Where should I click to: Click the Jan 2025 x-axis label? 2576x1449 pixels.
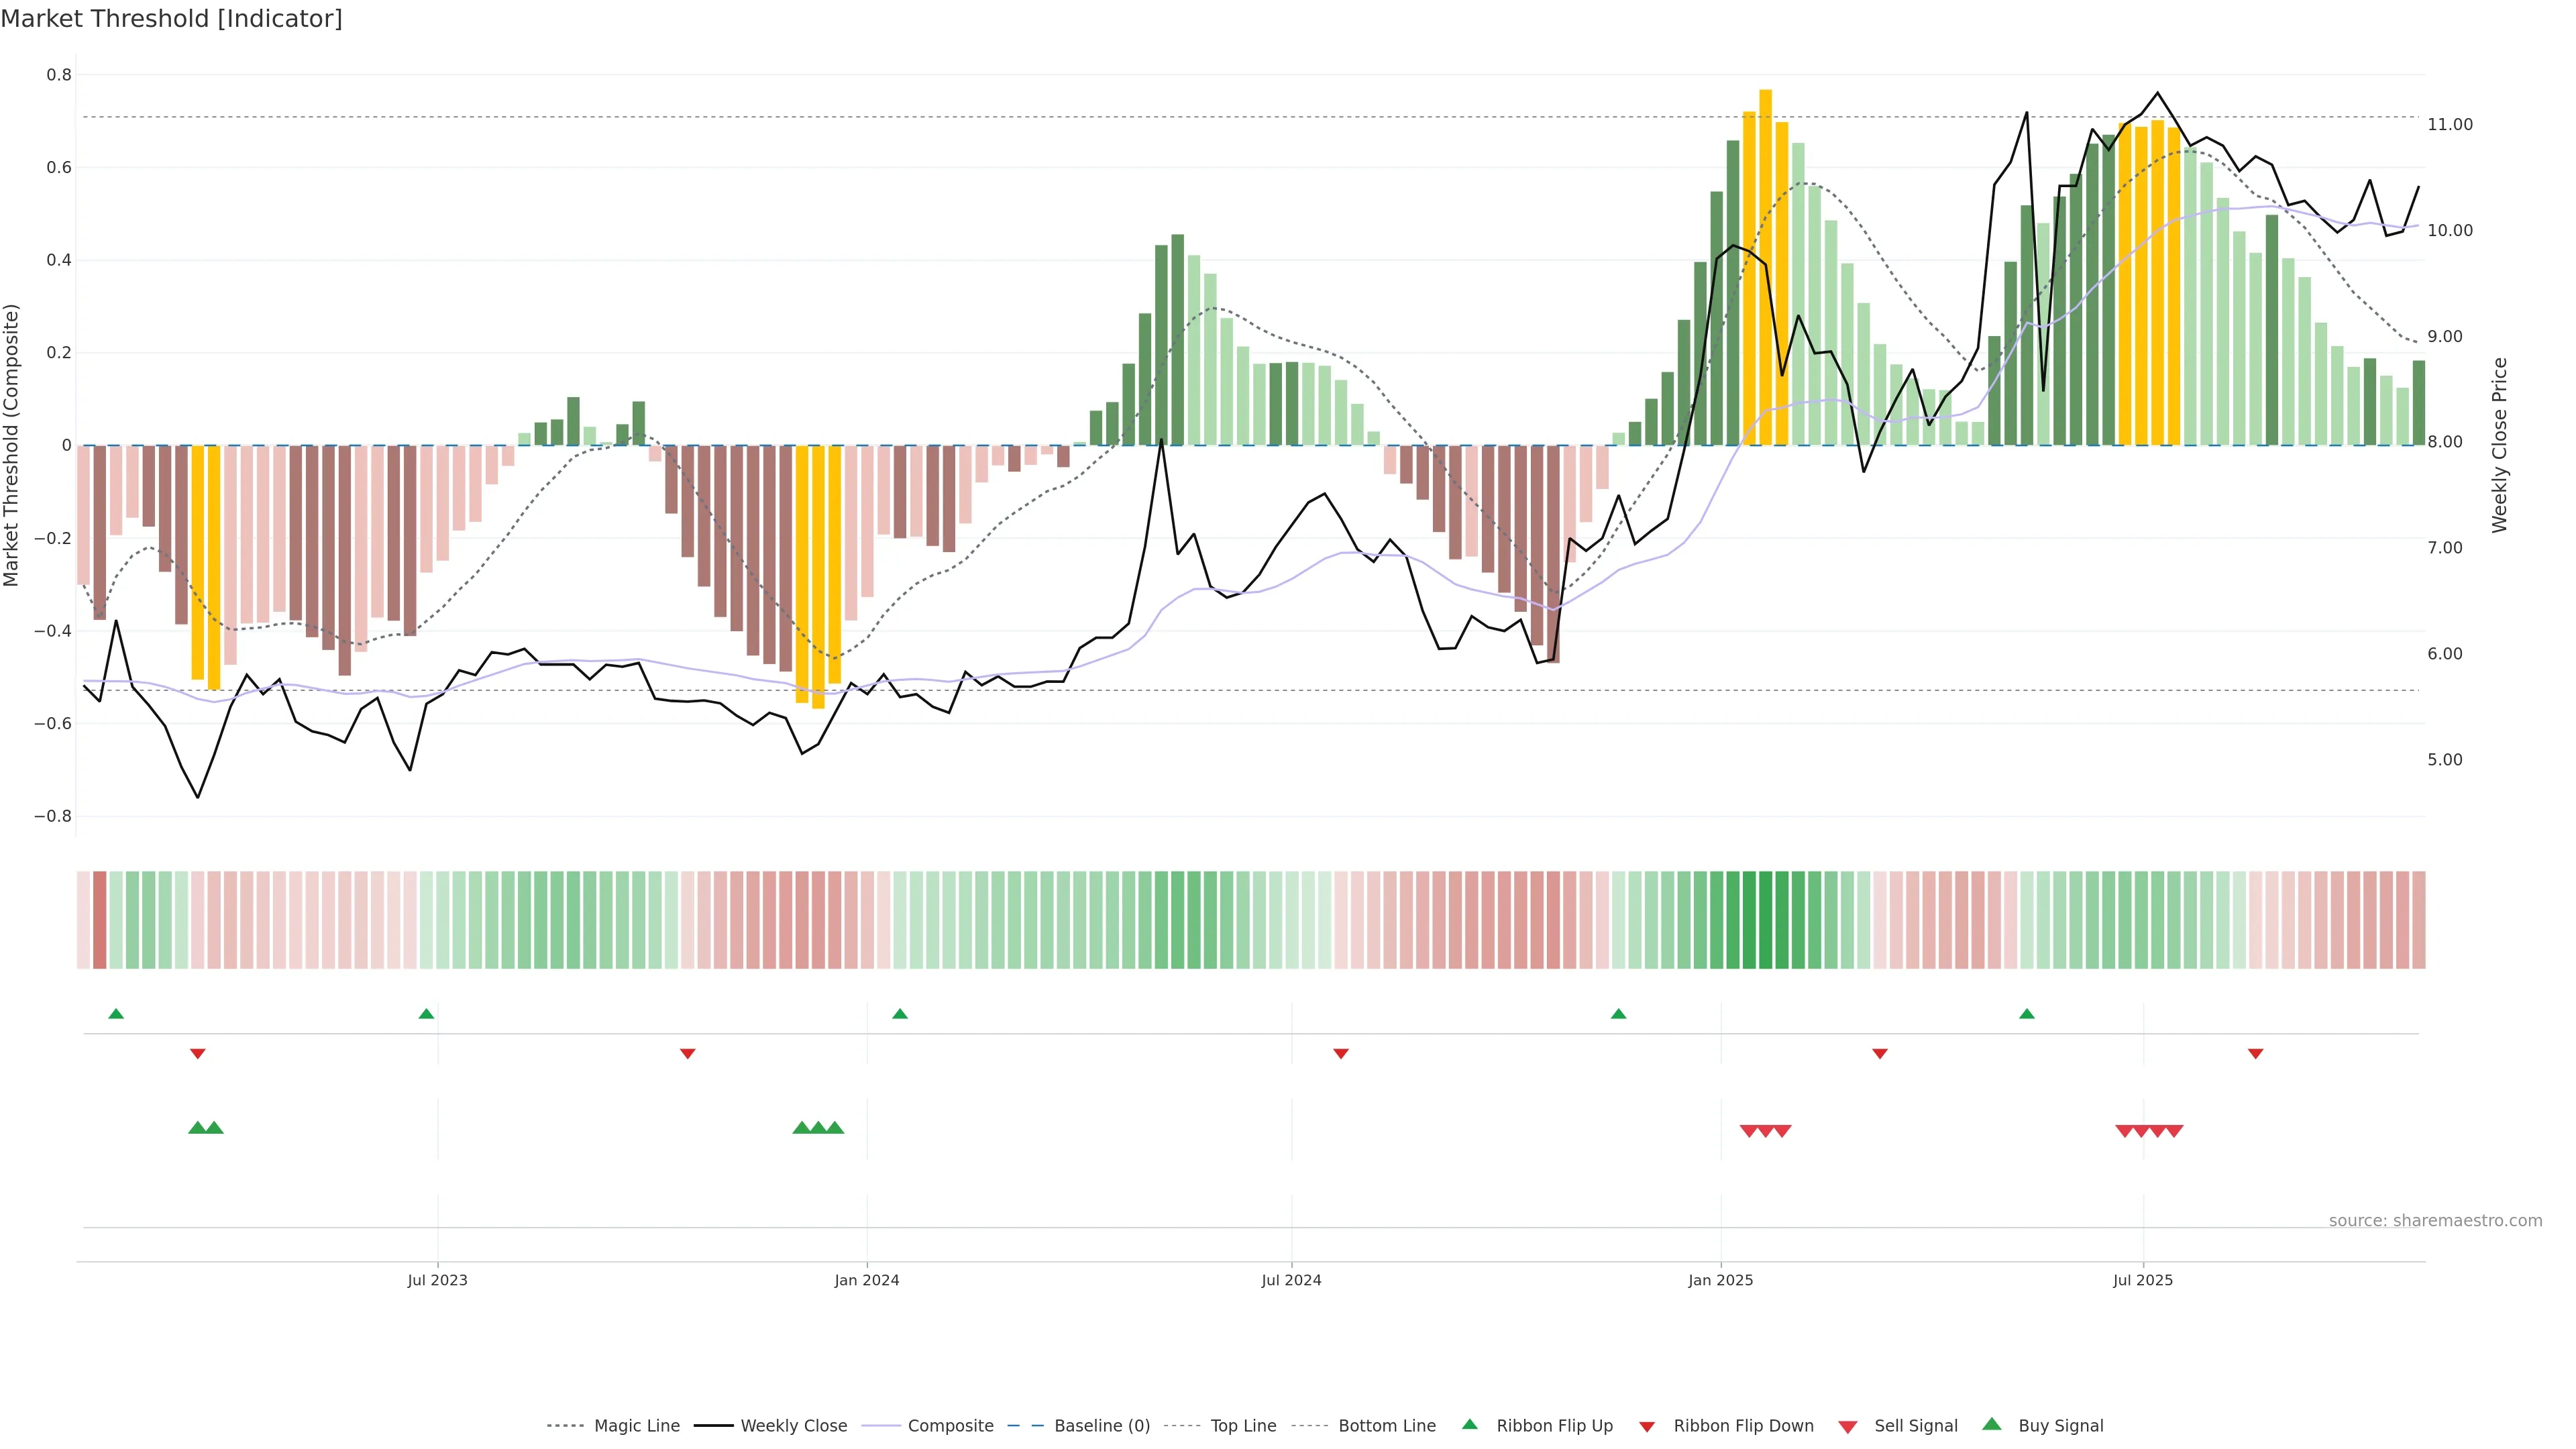pyautogui.click(x=1720, y=1280)
